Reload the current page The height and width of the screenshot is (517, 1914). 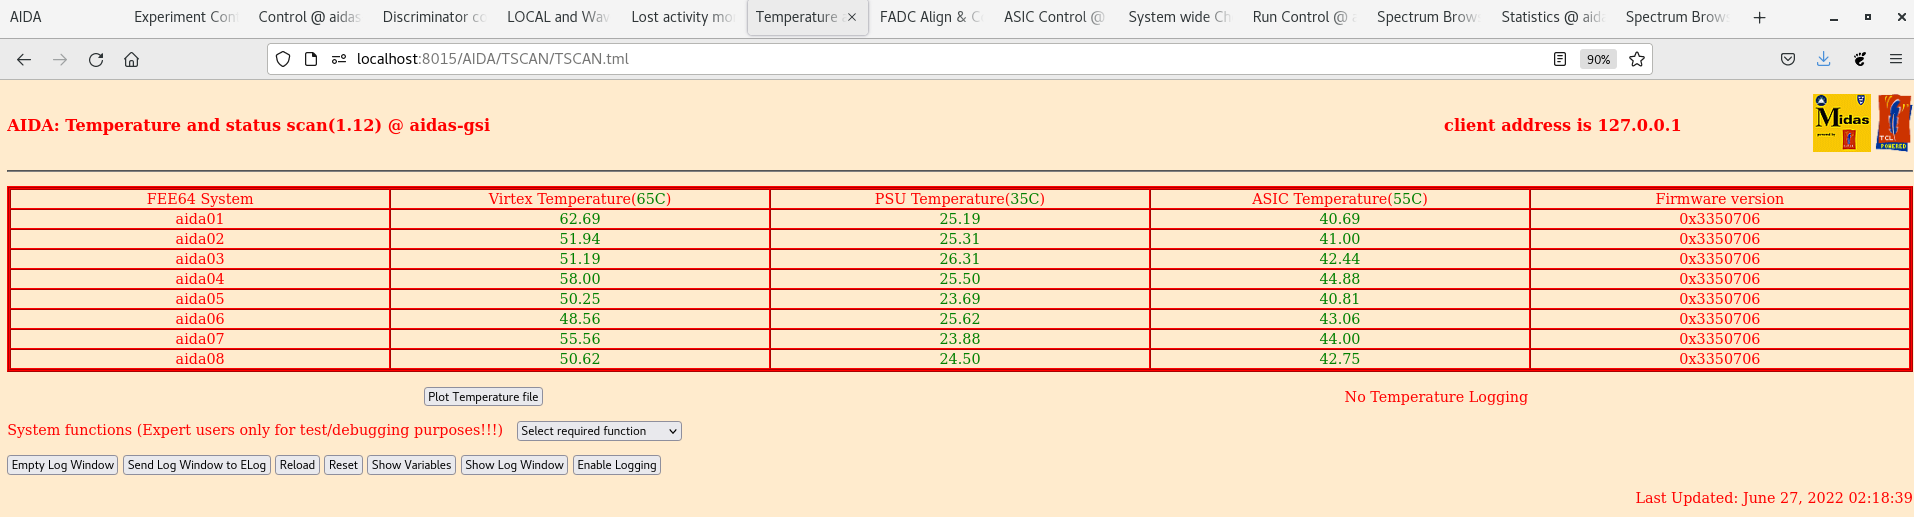click(96, 60)
